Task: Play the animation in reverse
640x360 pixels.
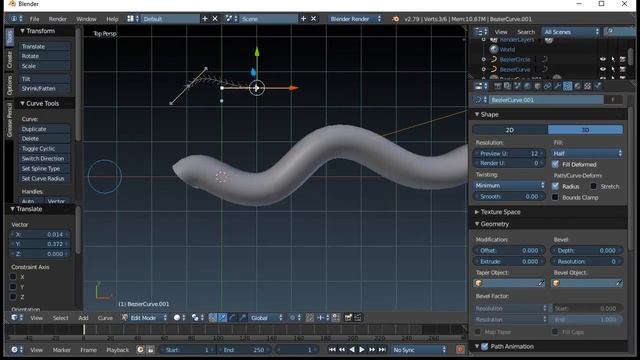Action: coord(352,350)
